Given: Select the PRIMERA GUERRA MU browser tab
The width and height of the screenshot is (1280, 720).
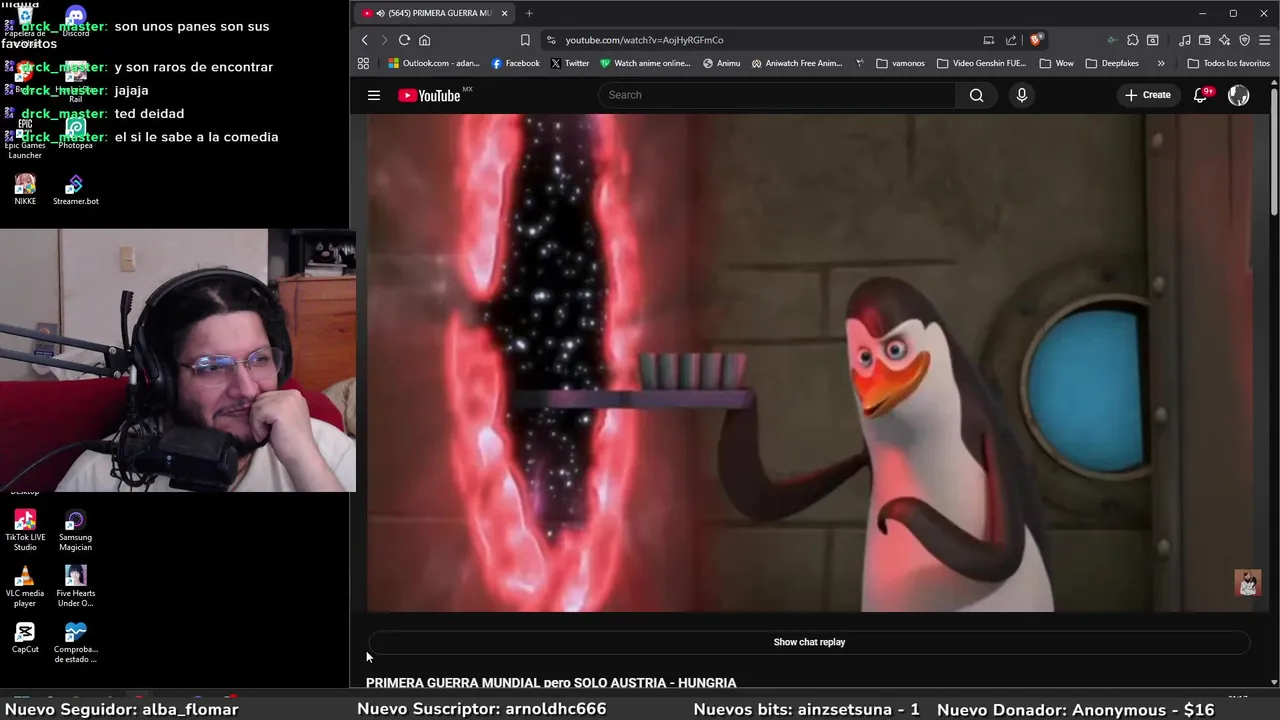Looking at the screenshot, I should click(x=435, y=13).
